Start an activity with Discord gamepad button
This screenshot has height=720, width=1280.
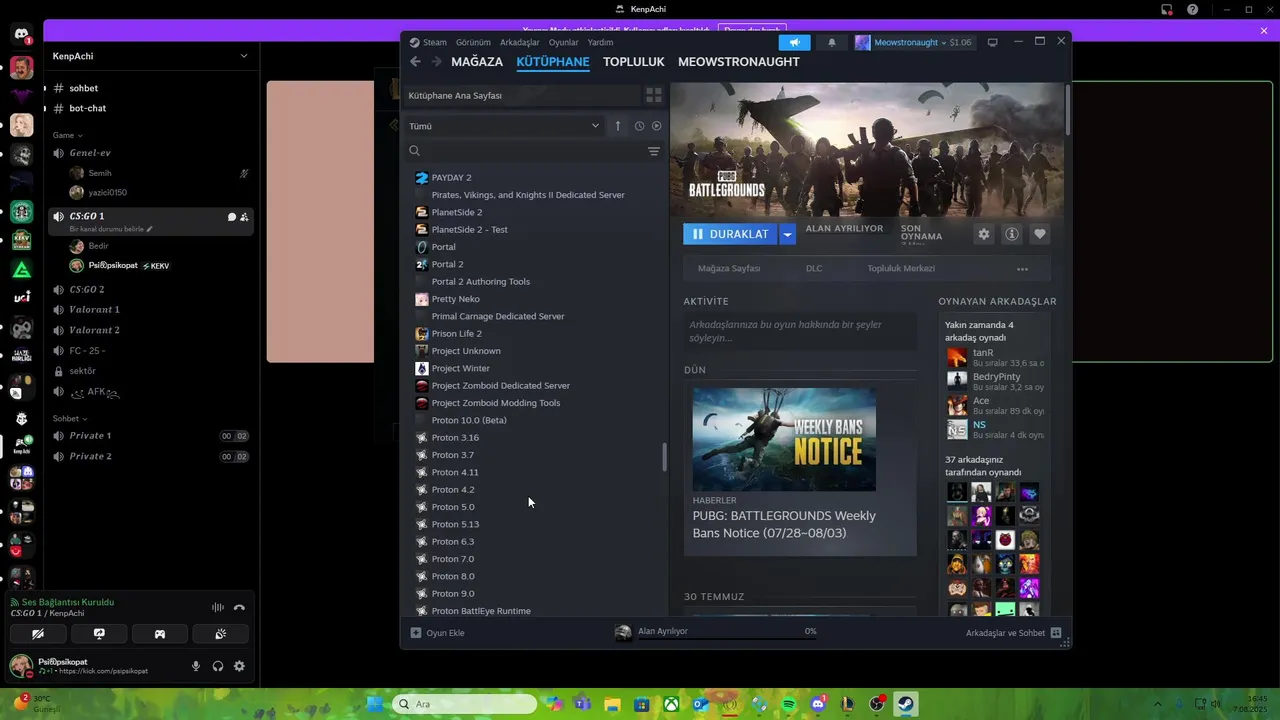pyautogui.click(x=159, y=634)
